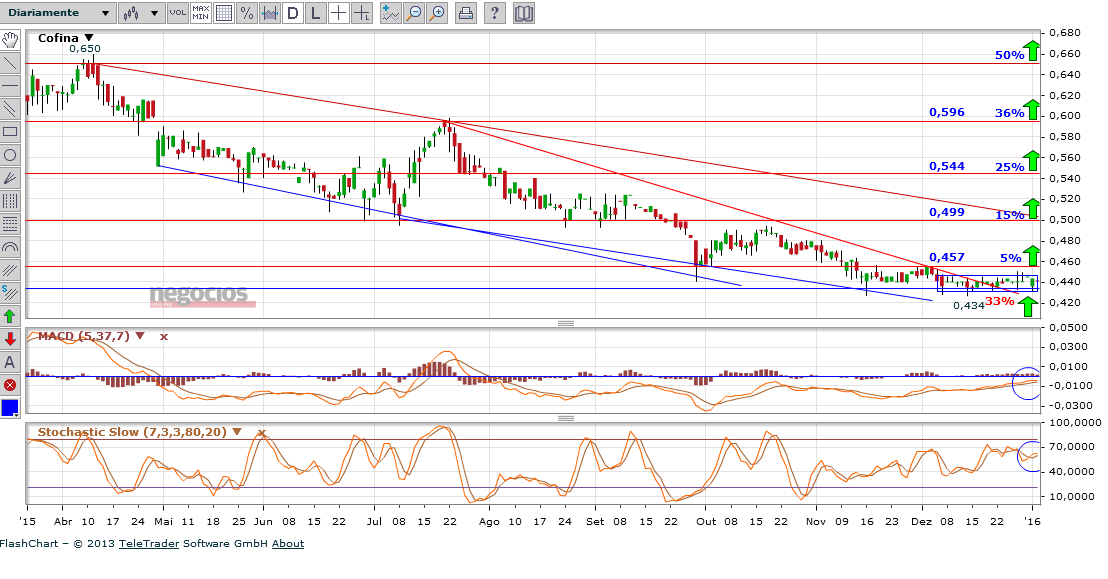Toggle MAX/MIN markers on chart

[200, 13]
